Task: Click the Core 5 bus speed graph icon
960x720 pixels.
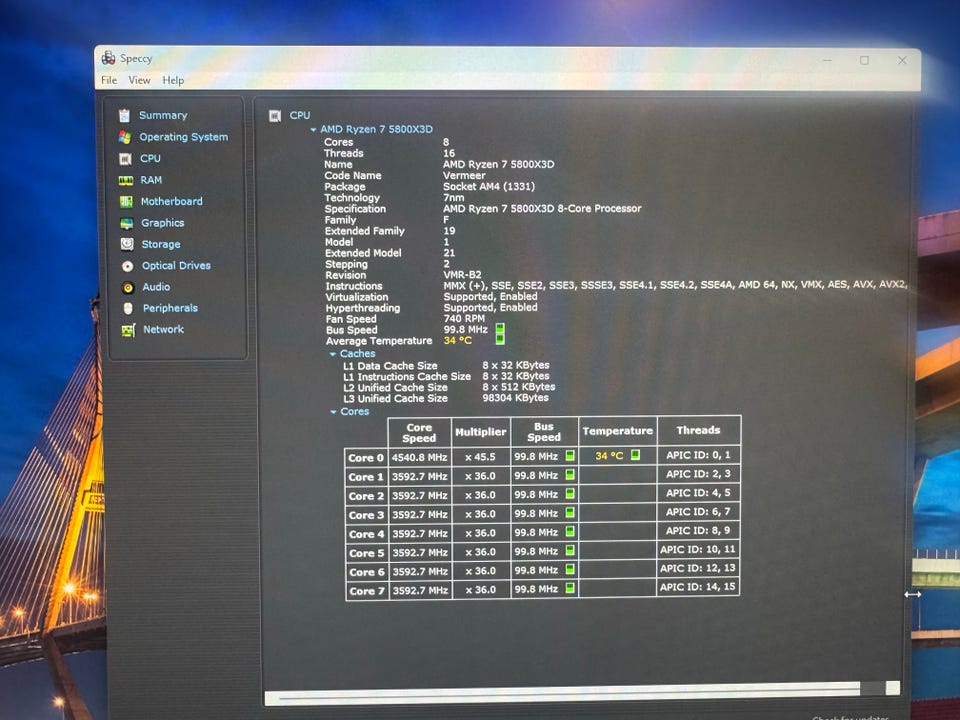Action: point(570,550)
